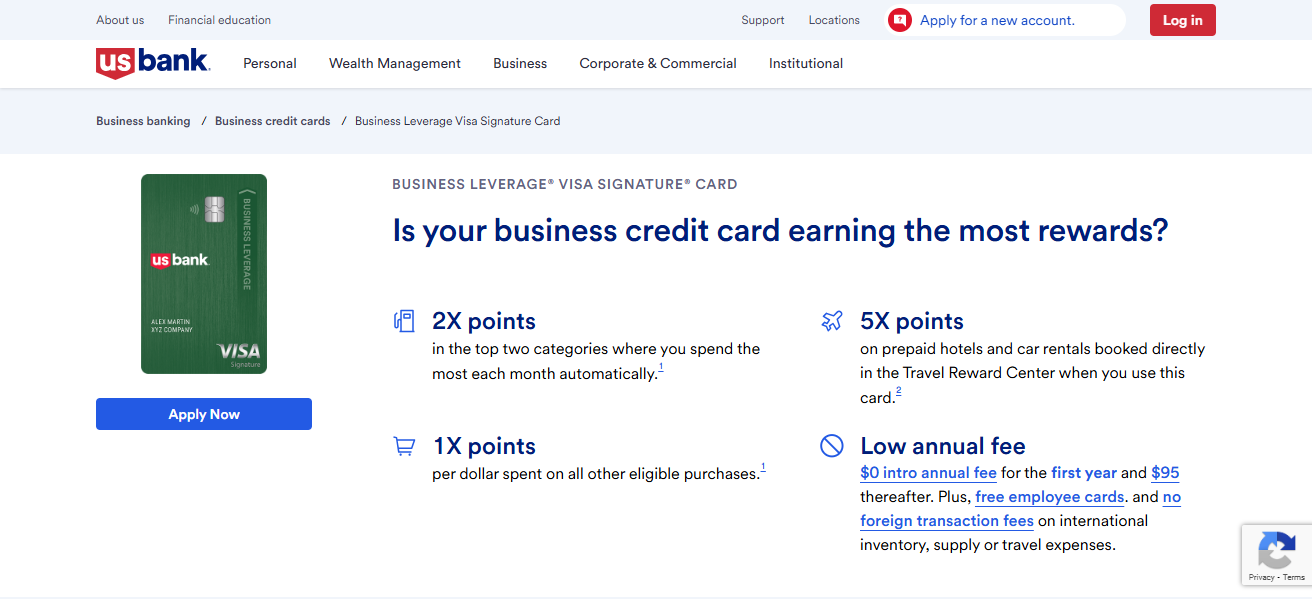
Task: Go to Business credit cards breadcrumb
Action: [272, 121]
